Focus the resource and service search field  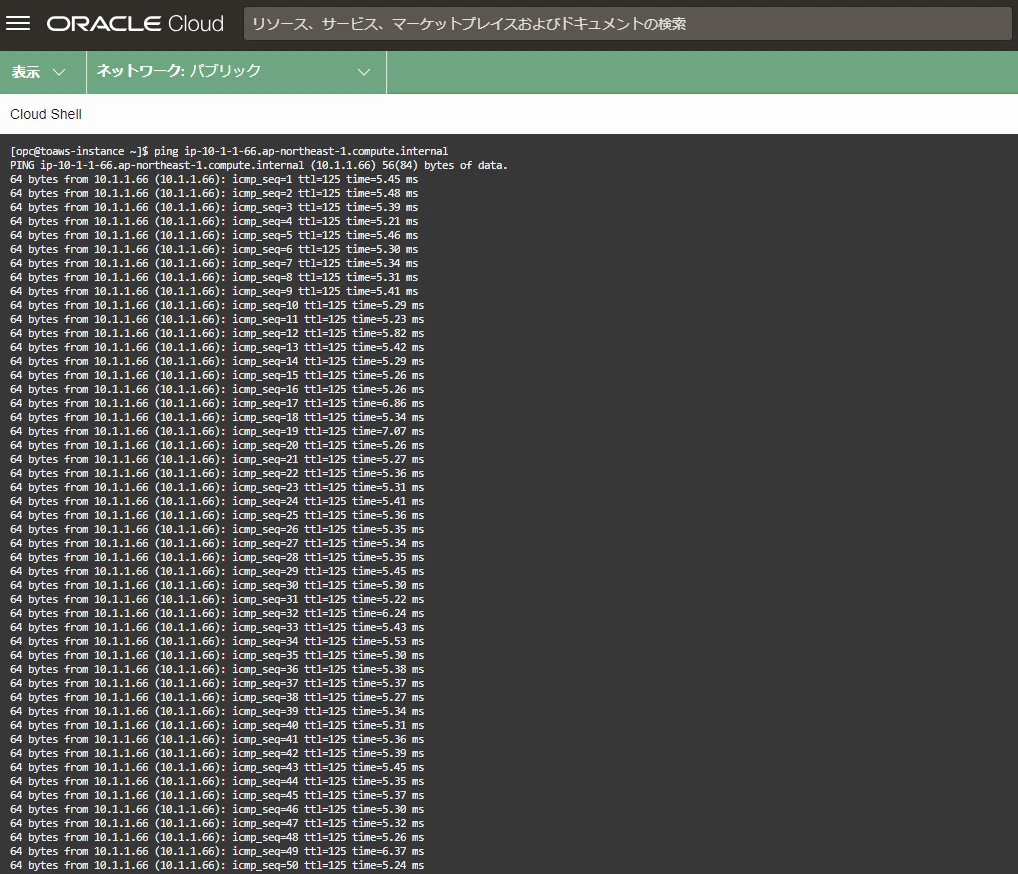pyautogui.click(x=627, y=24)
